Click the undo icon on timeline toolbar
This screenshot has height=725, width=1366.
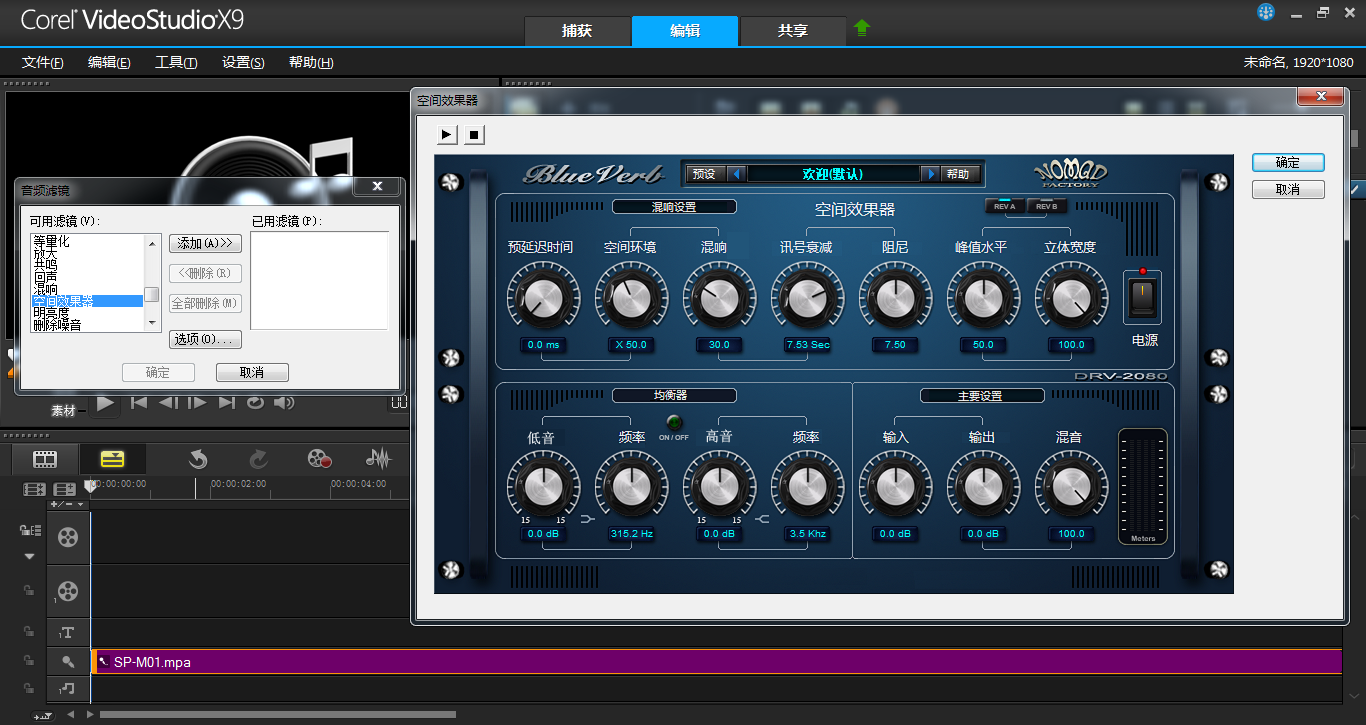click(x=198, y=459)
